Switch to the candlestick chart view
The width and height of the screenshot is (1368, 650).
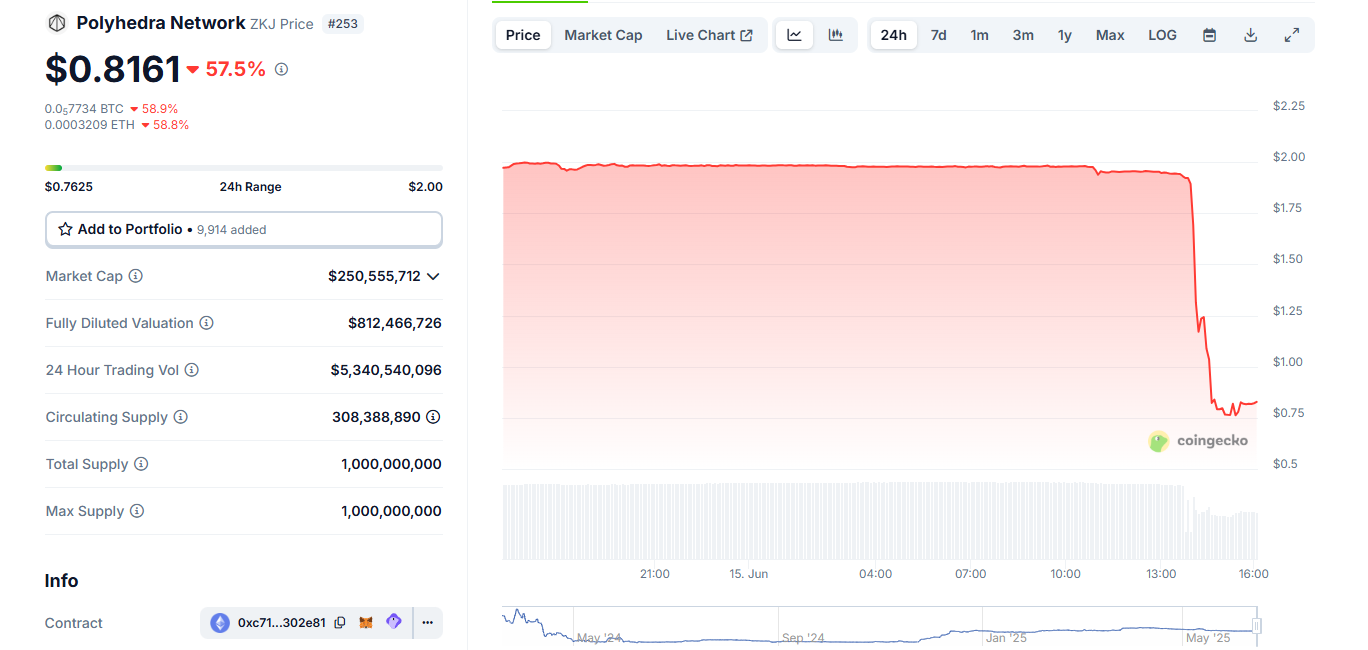tap(836, 35)
